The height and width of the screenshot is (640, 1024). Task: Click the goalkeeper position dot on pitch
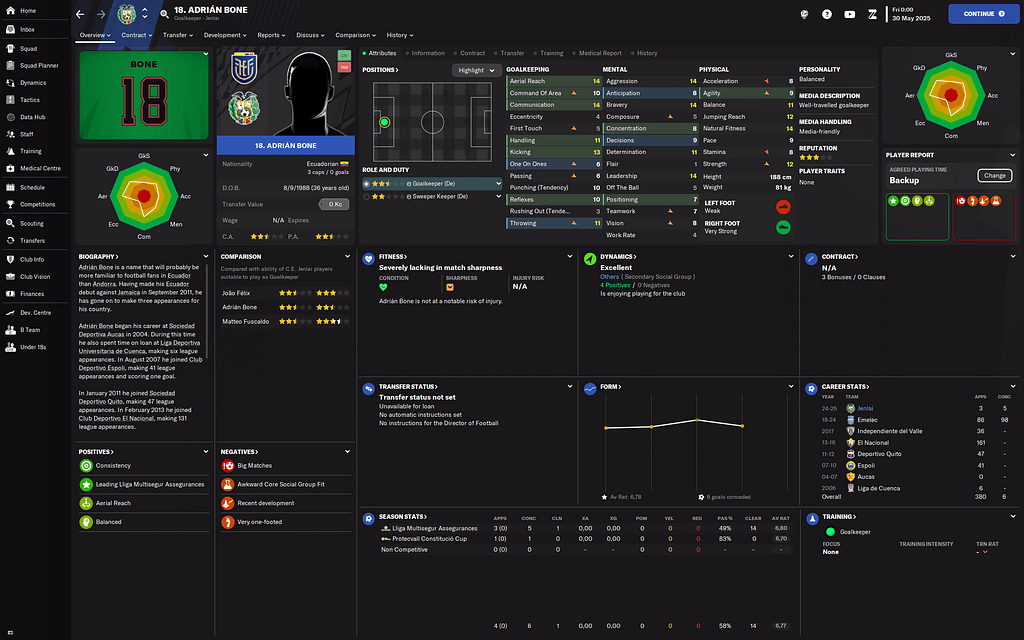pos(384,123)
